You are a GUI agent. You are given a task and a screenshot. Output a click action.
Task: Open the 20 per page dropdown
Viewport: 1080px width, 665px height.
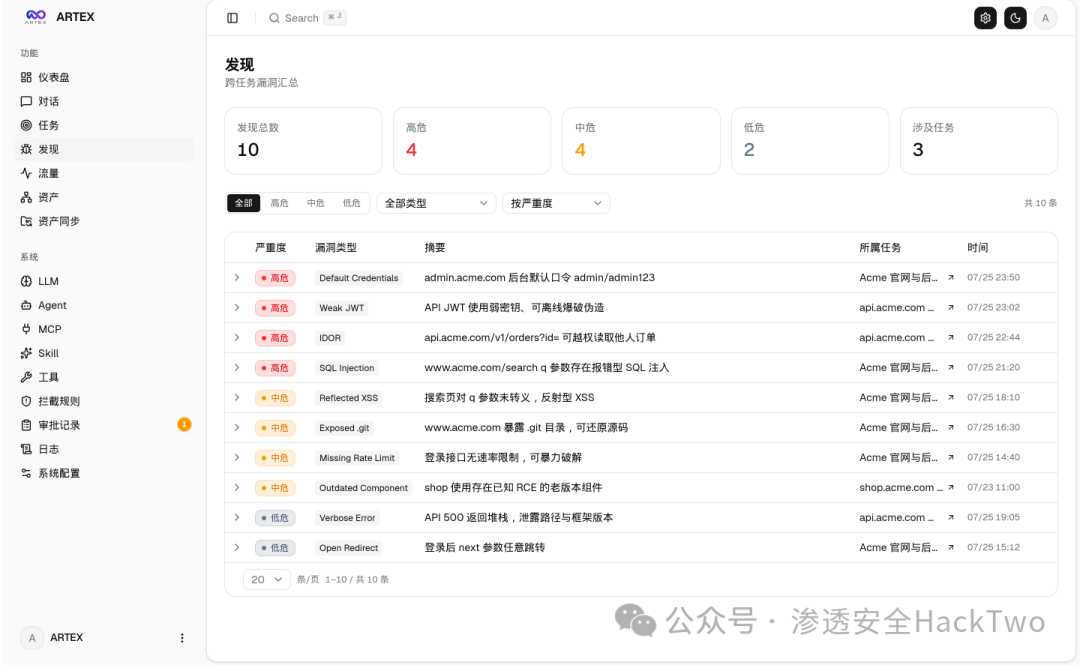tap(267, 580)
